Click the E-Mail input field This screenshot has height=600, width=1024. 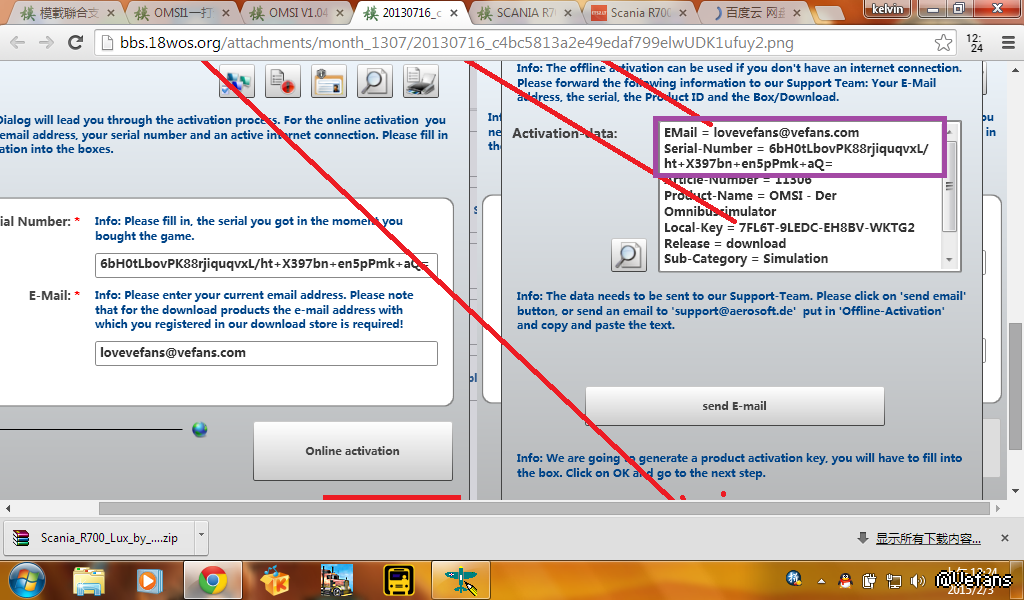click(x=266, y=353)
